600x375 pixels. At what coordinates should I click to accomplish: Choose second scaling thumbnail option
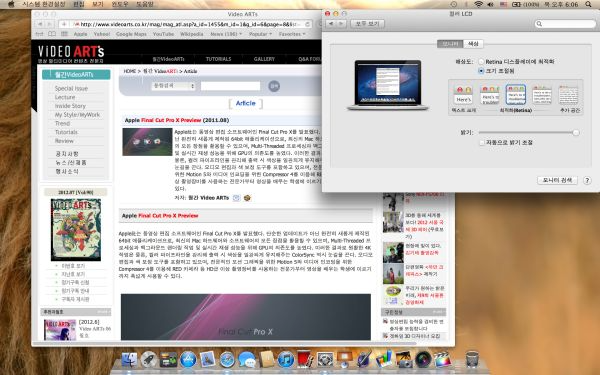pyautogui.click(x=490, y=95)
